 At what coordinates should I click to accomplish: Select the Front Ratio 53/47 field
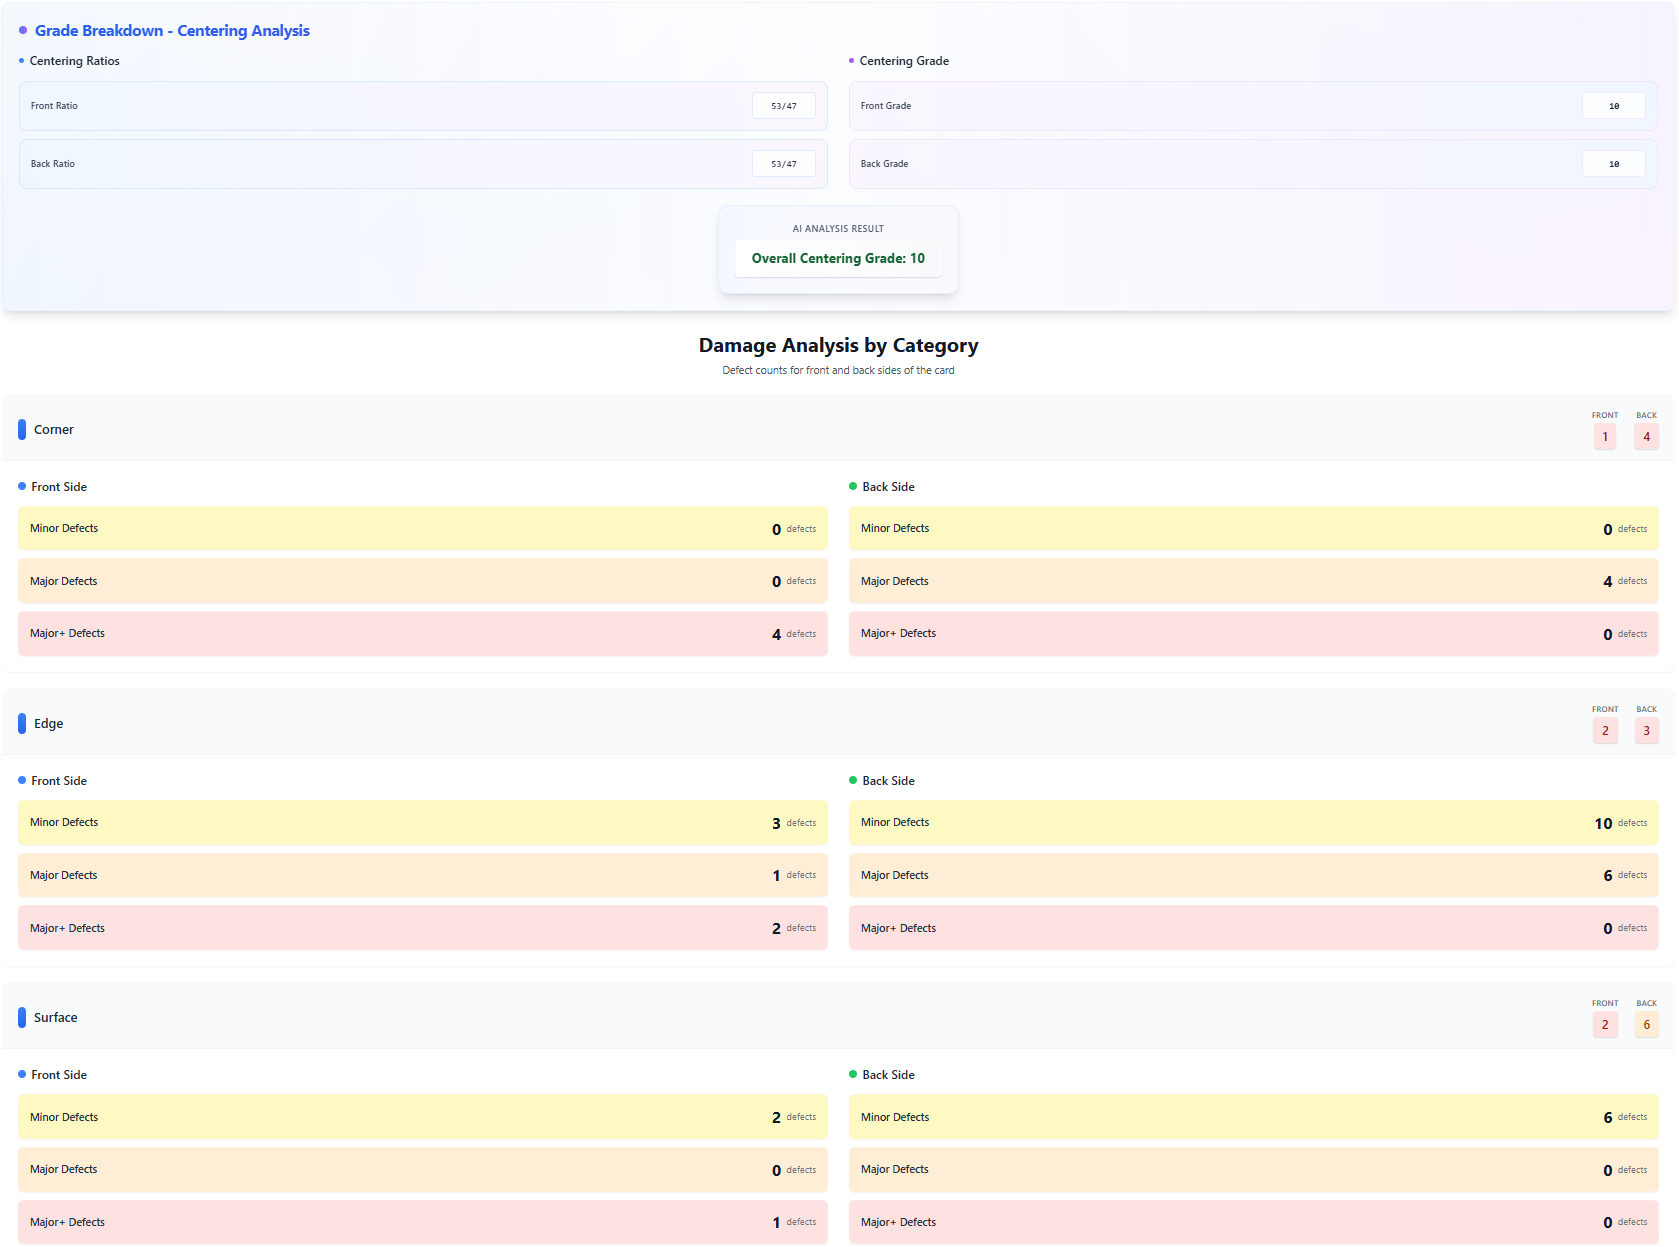coord(783,106)
